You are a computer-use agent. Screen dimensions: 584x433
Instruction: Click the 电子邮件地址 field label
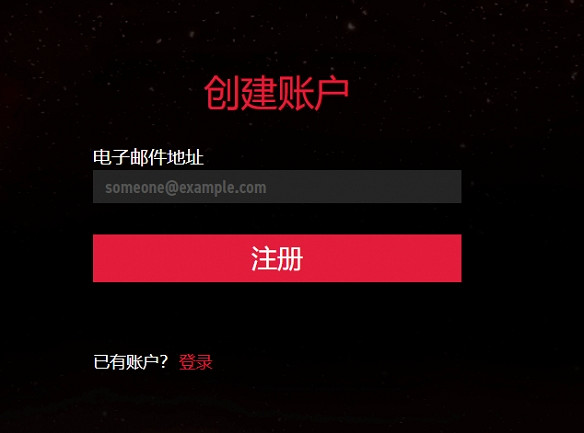(148, 157)
